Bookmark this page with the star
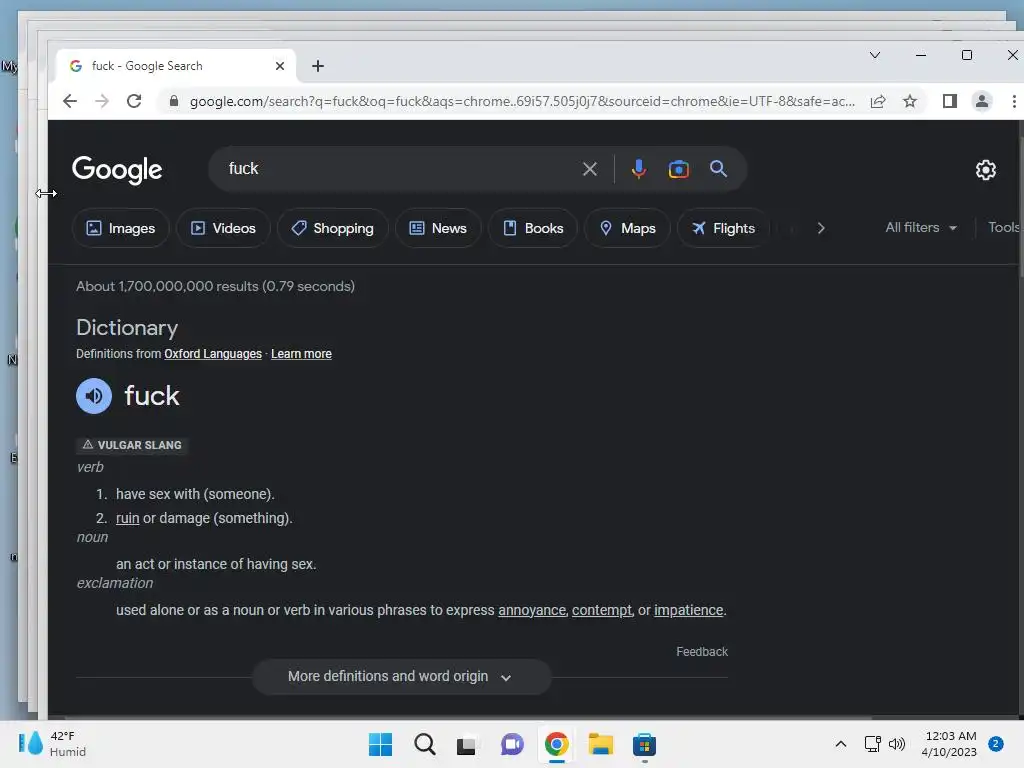The image size is (1024, 768). [910, 101]
